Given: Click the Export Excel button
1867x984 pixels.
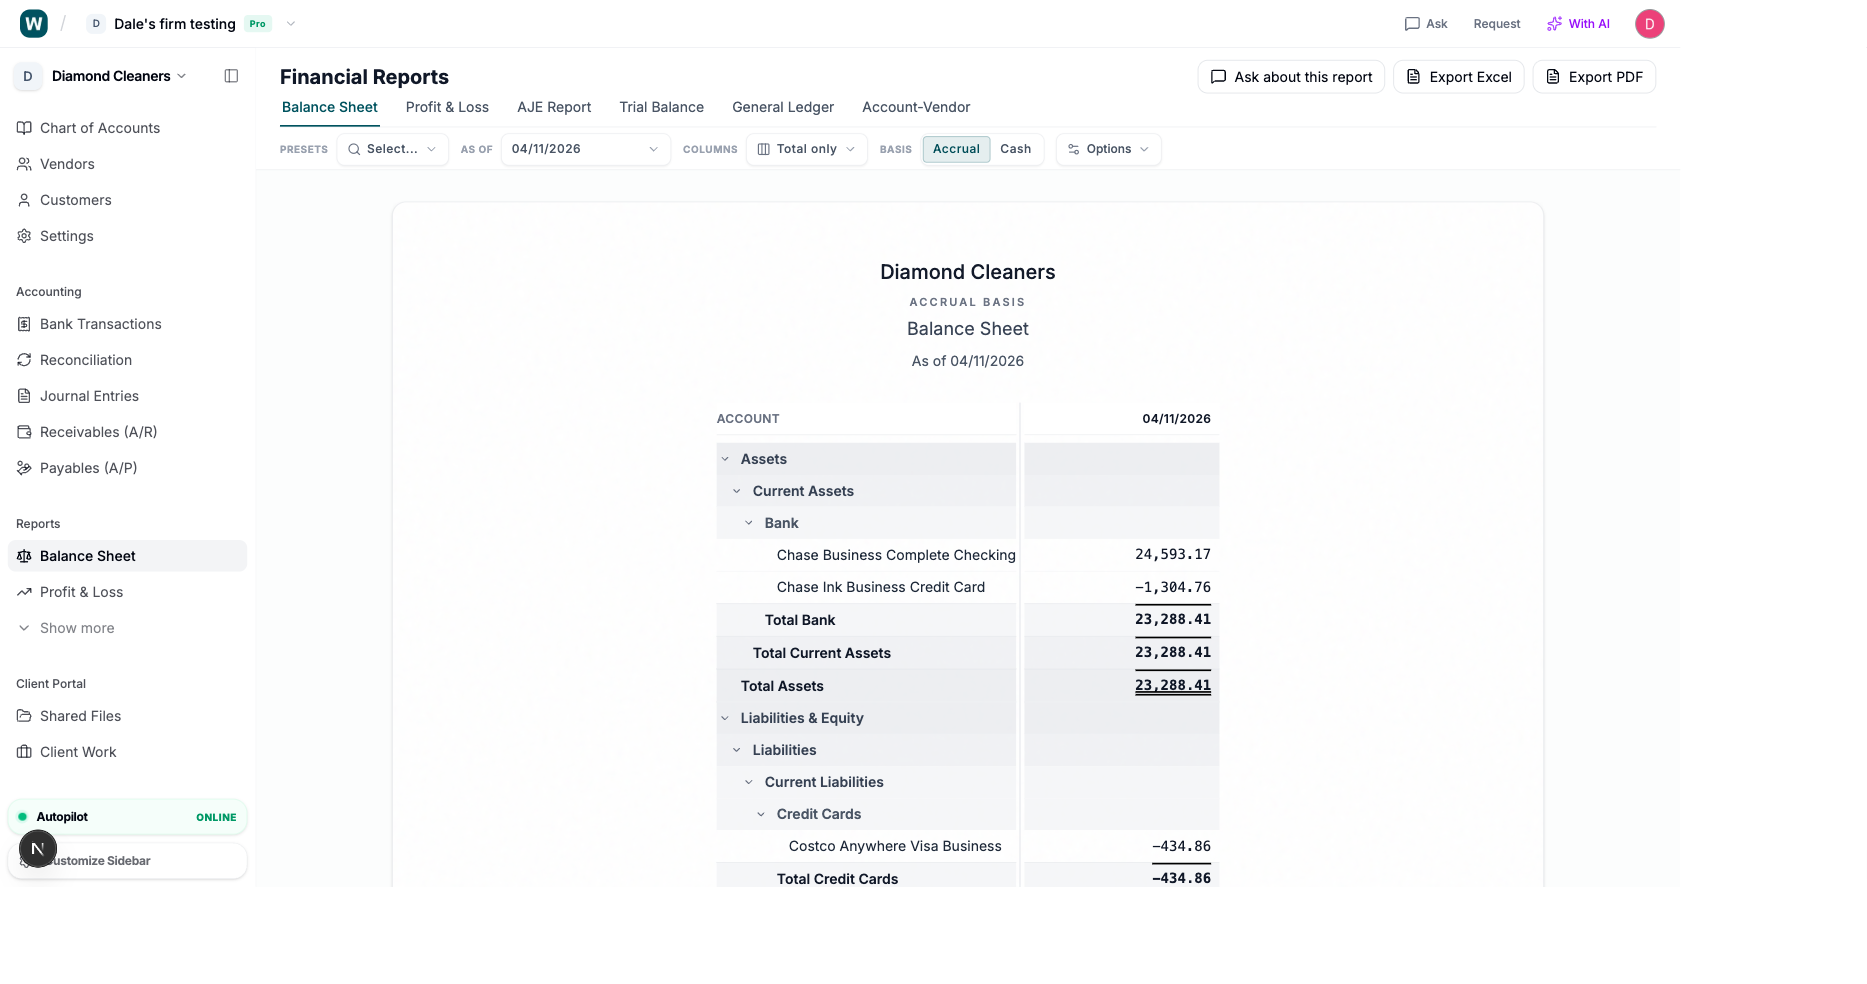Looking at the screenshot, I should pyautogui.click(x=1458, y=76).
